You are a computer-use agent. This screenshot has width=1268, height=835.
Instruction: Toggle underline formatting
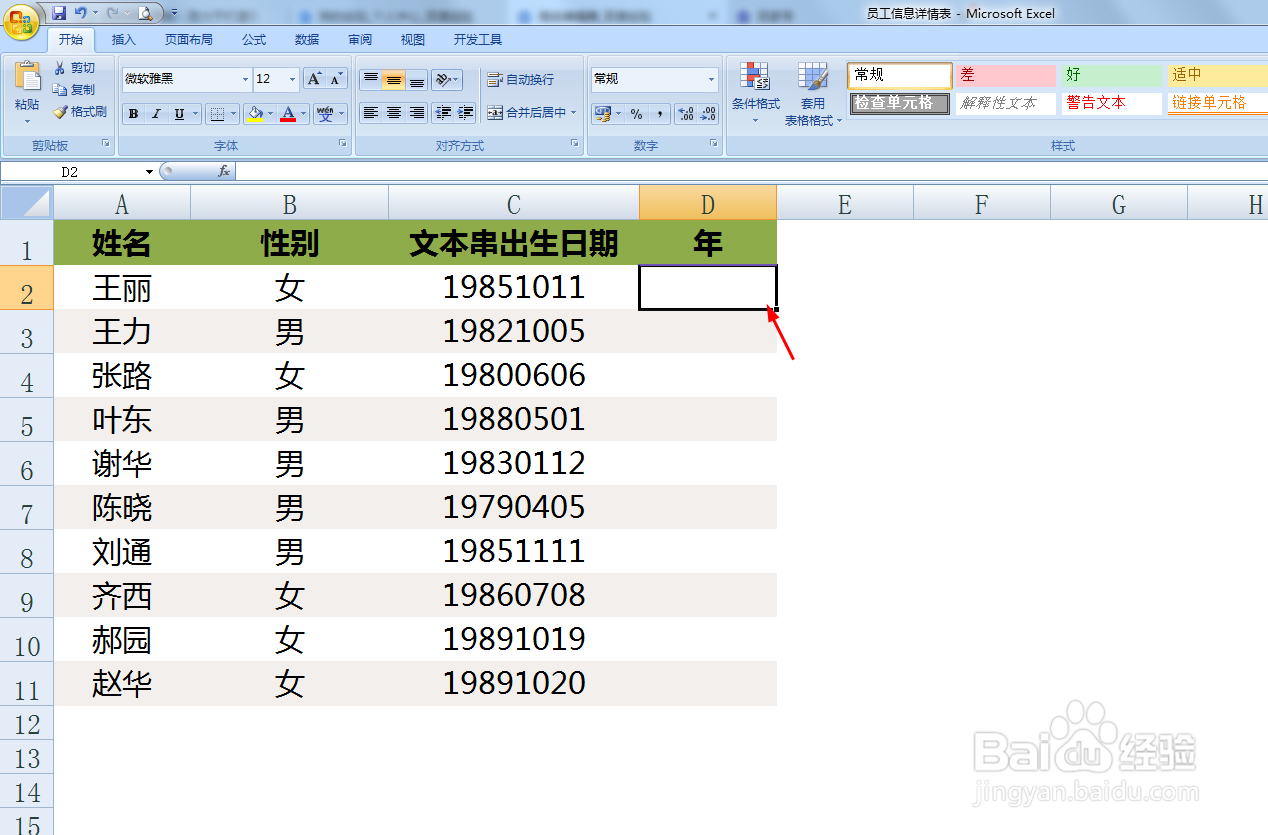(x=179, y=114)
